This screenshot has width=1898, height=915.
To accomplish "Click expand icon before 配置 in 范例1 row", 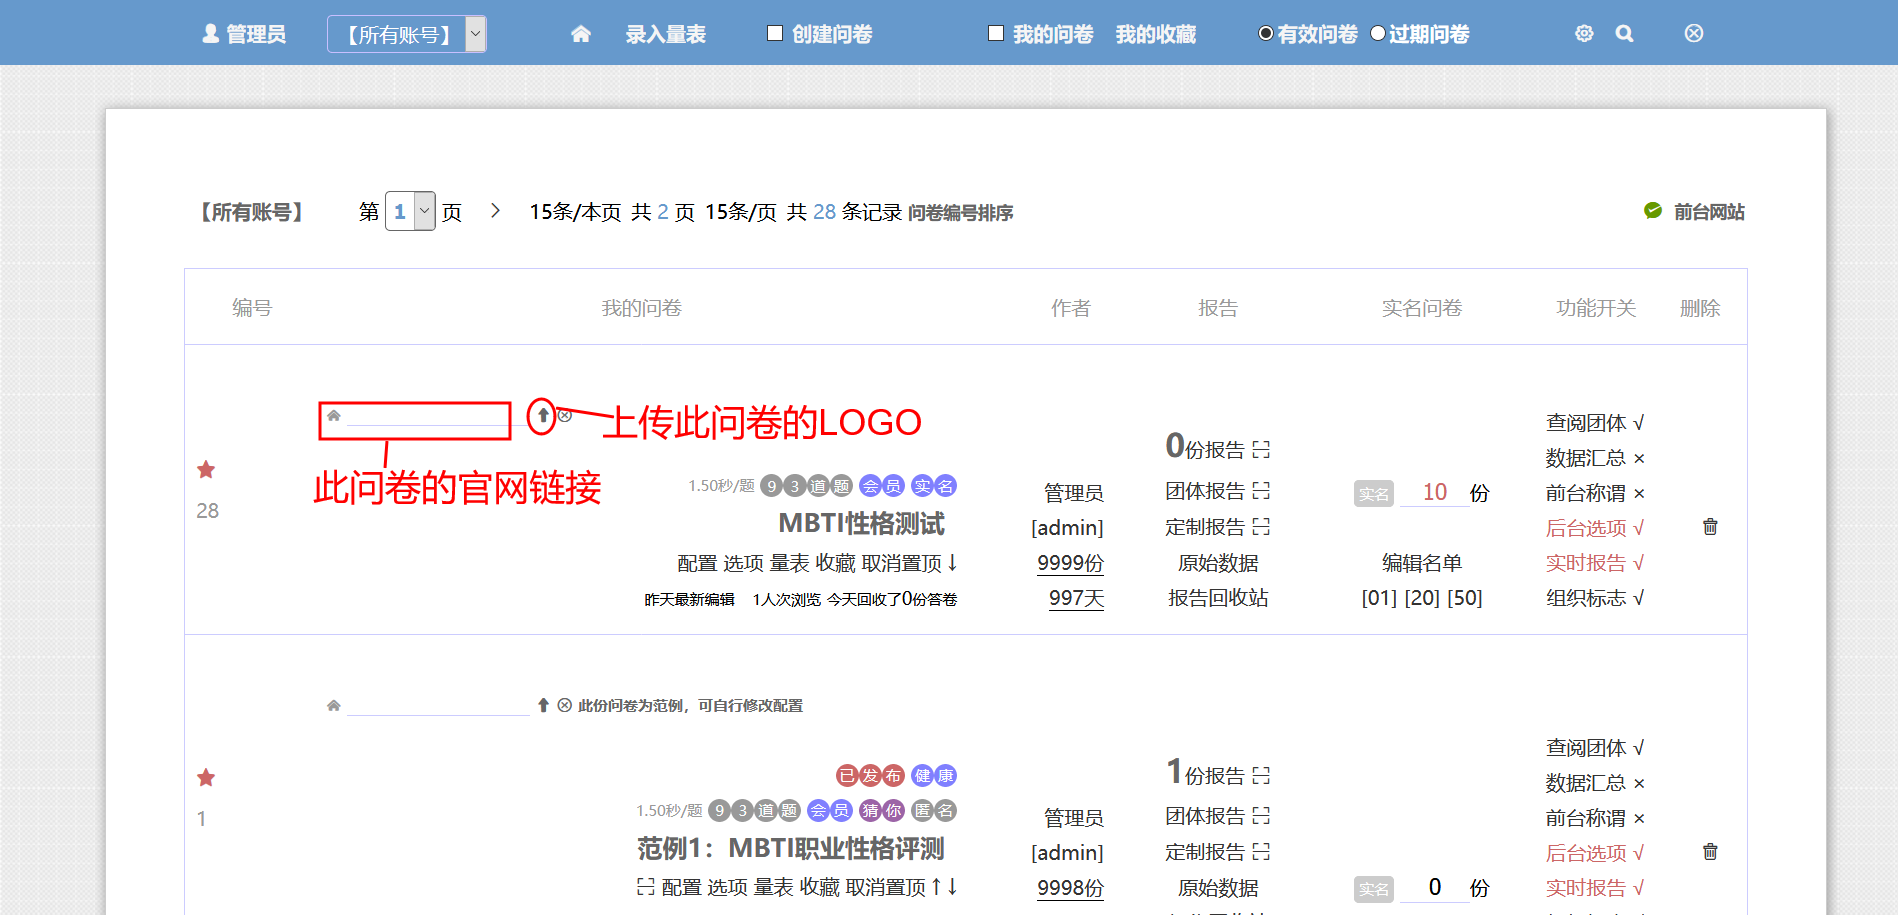I will (x=646, y=887).
